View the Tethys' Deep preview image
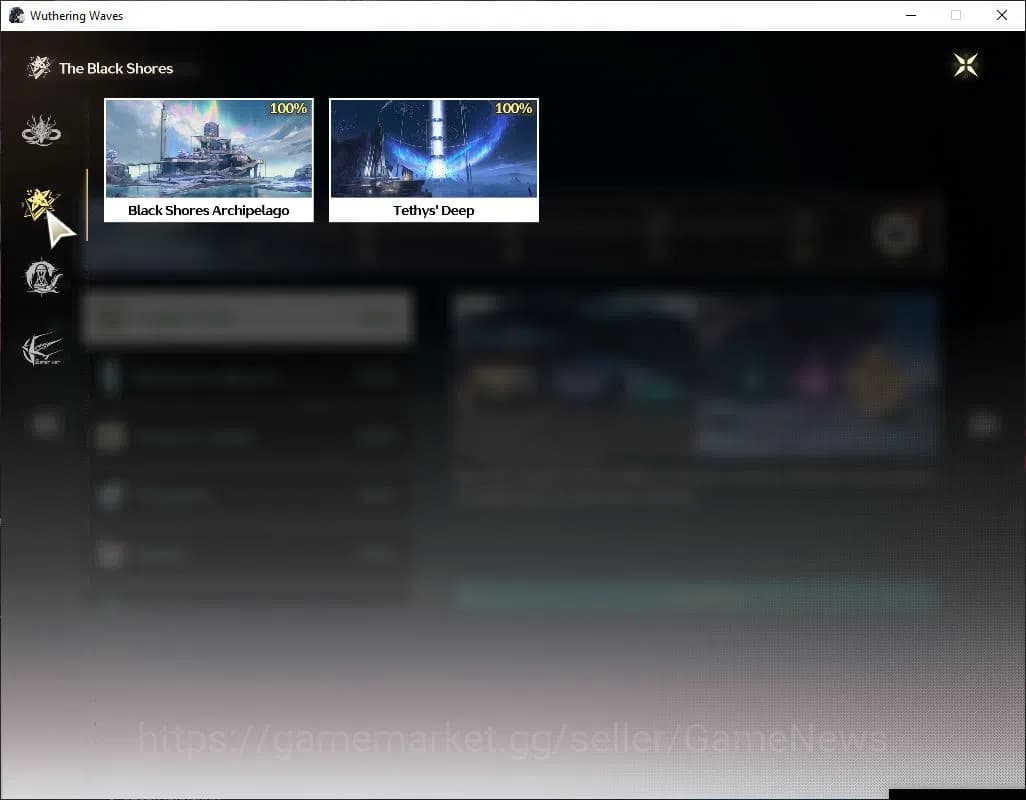 [433, 148]
